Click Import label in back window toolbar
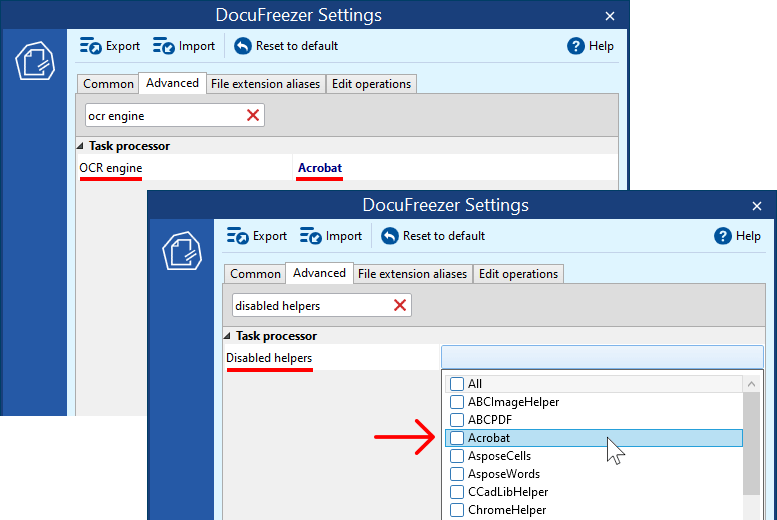Screen dimensions: 777x520 (x=197, y=46)
